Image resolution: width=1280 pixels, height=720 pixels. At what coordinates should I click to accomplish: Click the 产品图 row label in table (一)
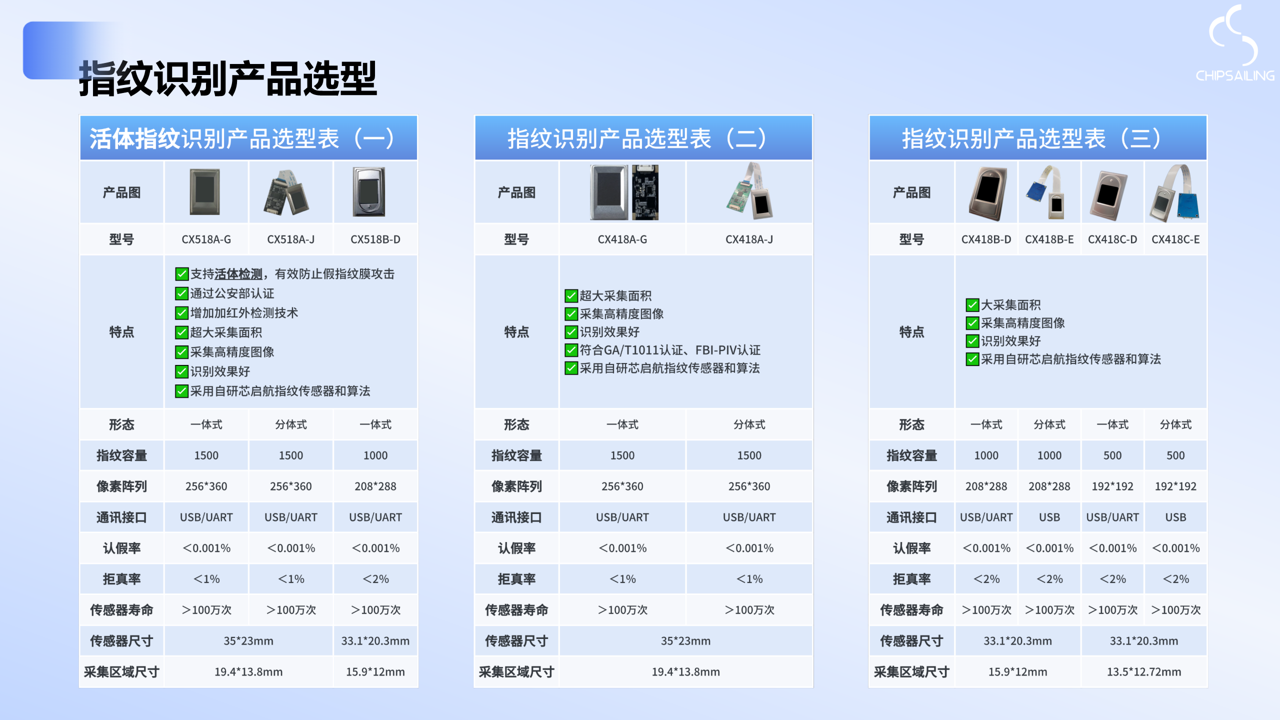click(x=122, y=192)
